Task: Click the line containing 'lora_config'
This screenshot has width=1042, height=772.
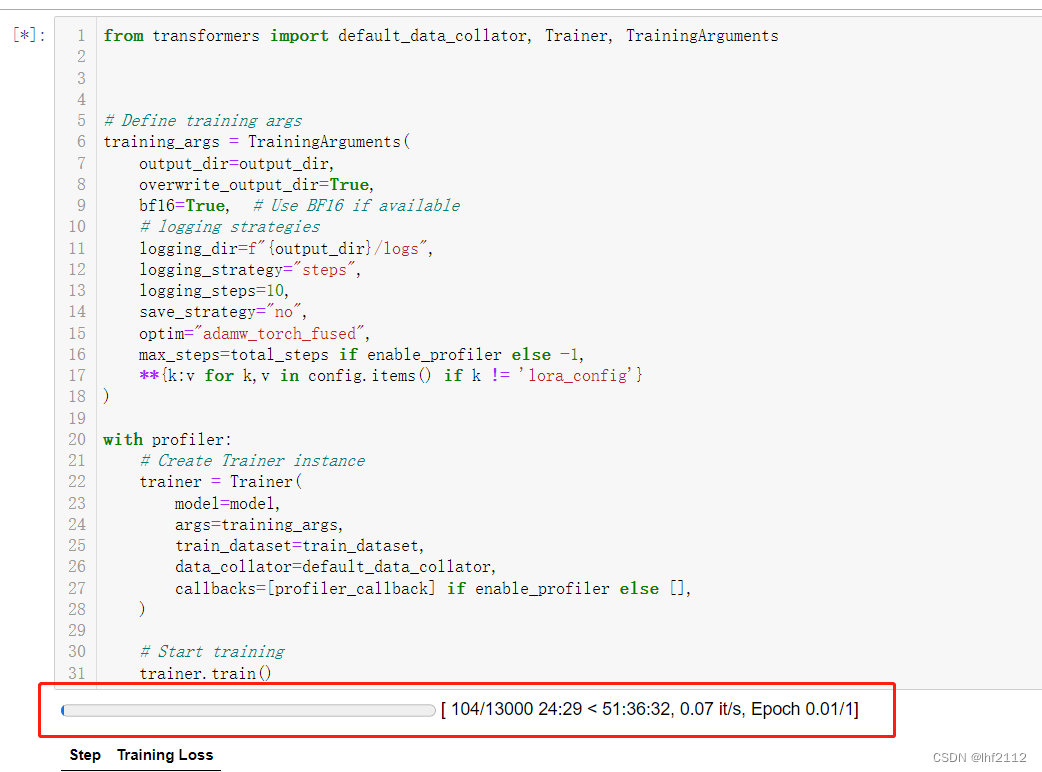Action: point(391,376)
